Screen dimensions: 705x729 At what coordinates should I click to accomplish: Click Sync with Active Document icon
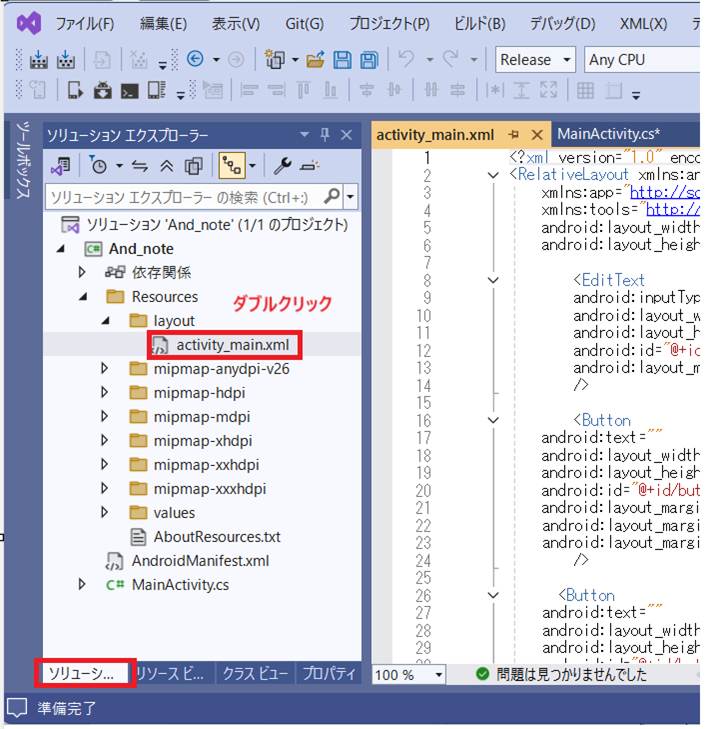click(x=141, y=165)
